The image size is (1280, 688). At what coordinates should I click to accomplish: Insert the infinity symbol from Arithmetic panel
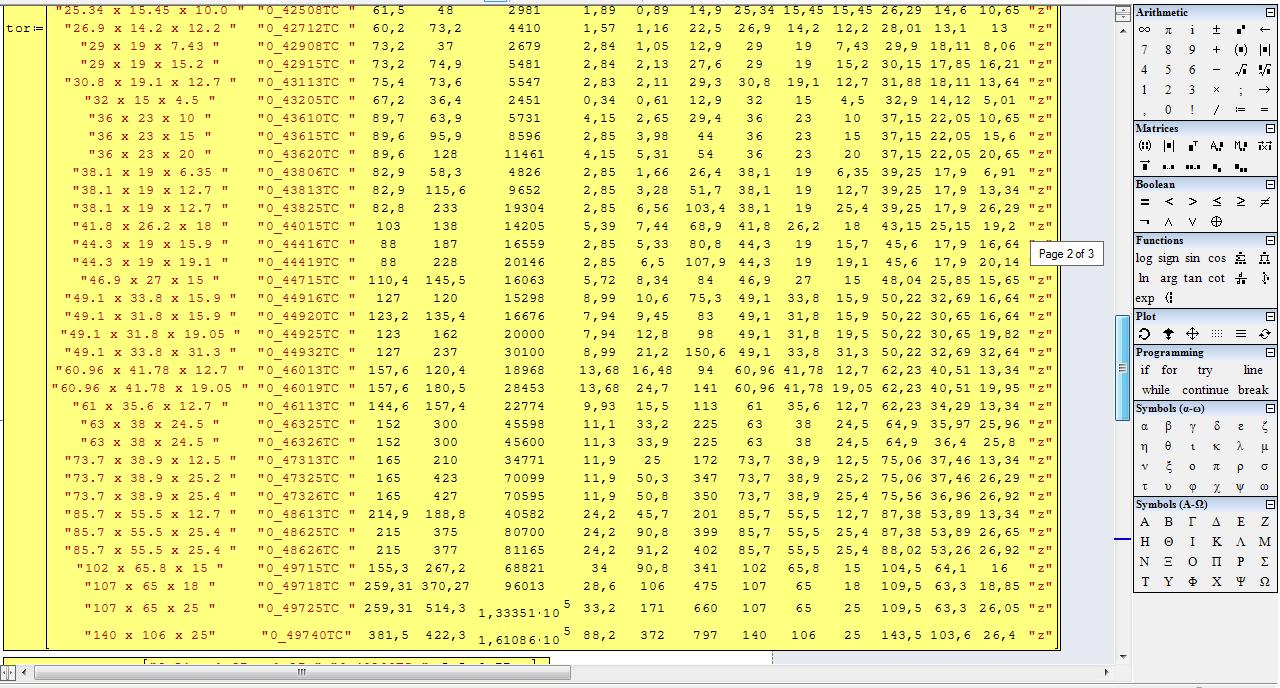[x=1144, y=30]
